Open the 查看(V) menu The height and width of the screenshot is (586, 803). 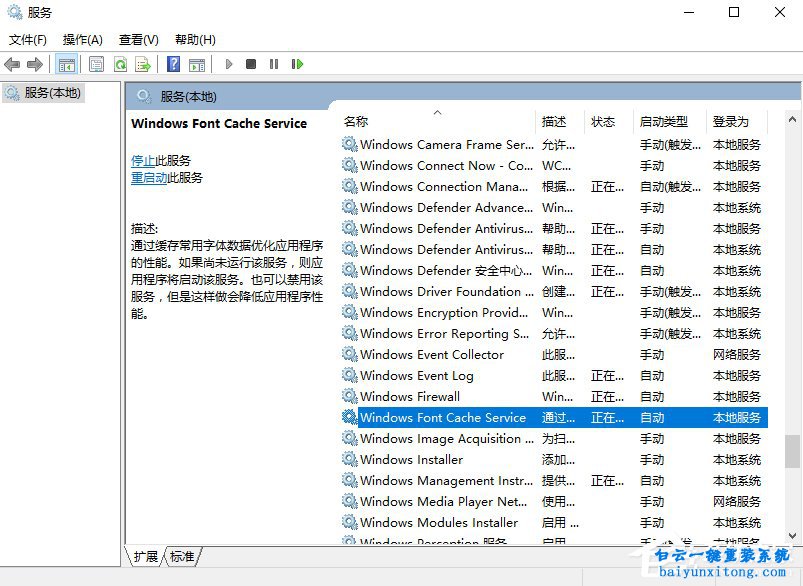click(138, 39)
